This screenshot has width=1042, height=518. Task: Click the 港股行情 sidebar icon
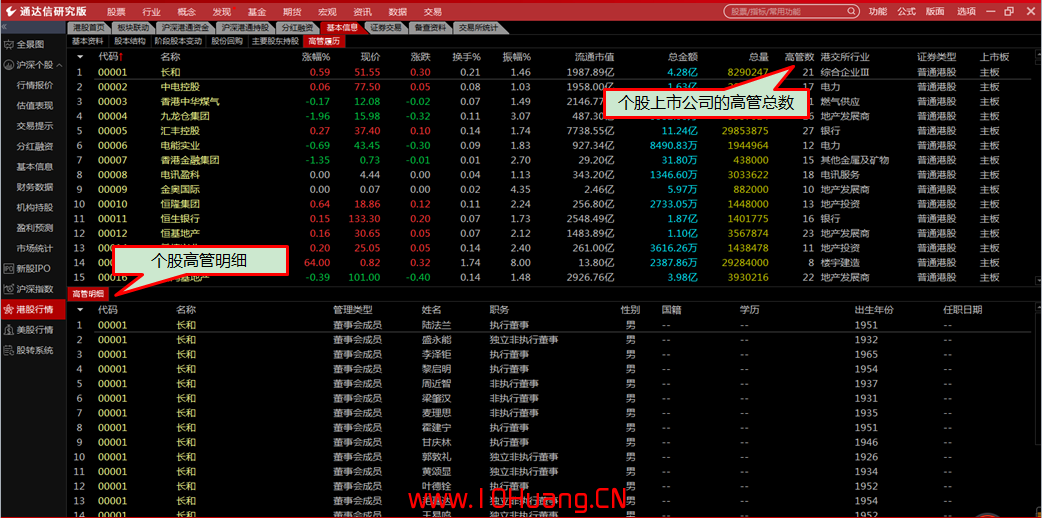click(x=9, y=309)
